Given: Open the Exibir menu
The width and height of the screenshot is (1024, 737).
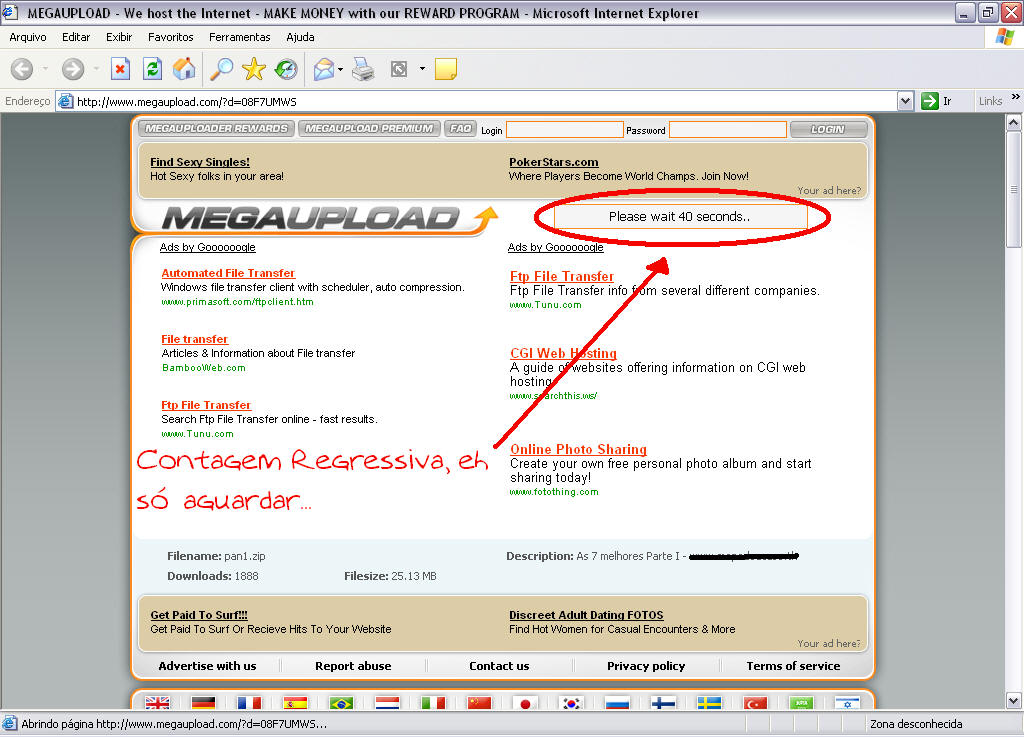Looking at the screenshot, I should point(119,37).
